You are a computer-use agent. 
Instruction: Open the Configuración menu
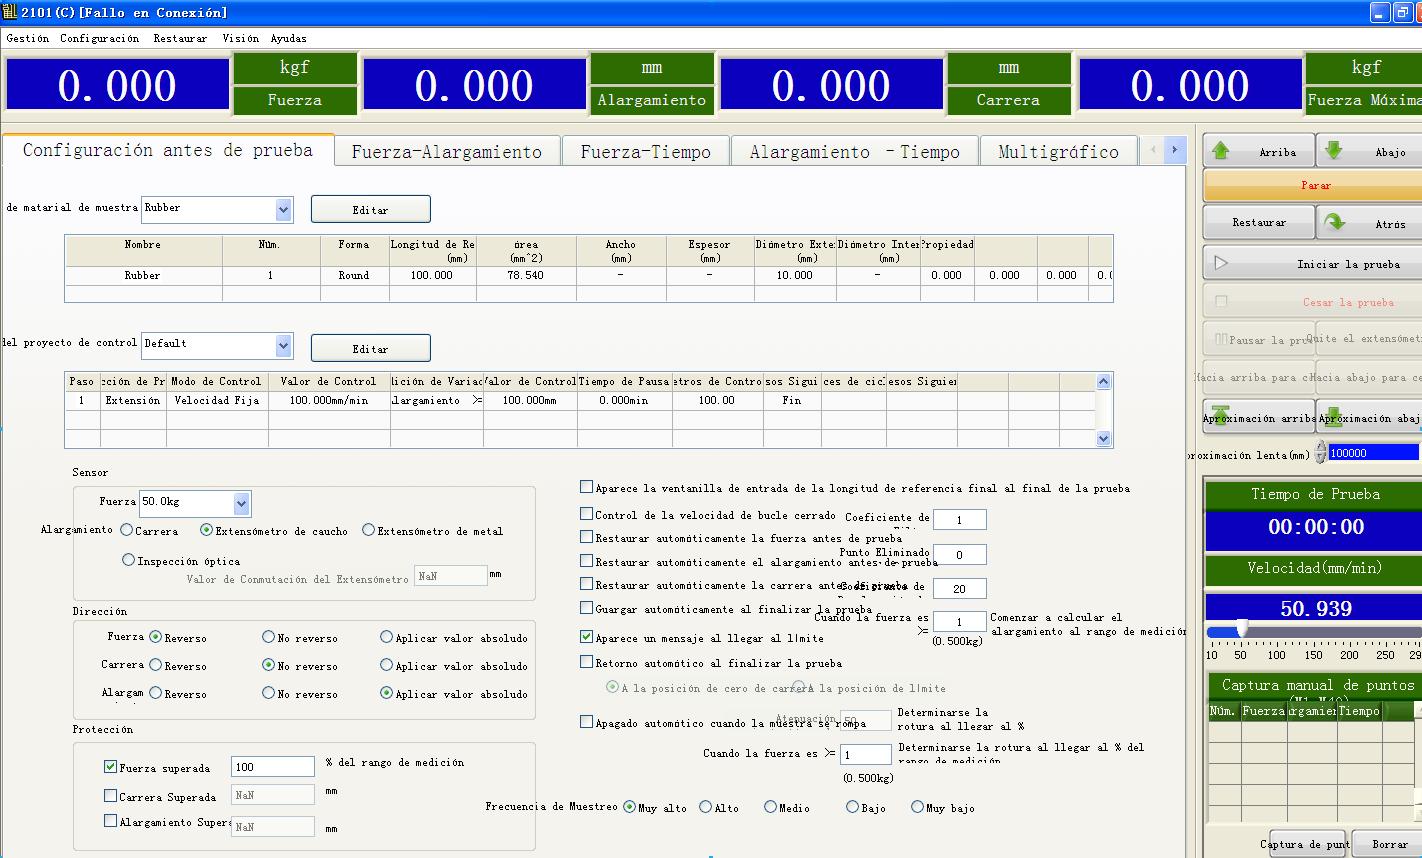99,38
